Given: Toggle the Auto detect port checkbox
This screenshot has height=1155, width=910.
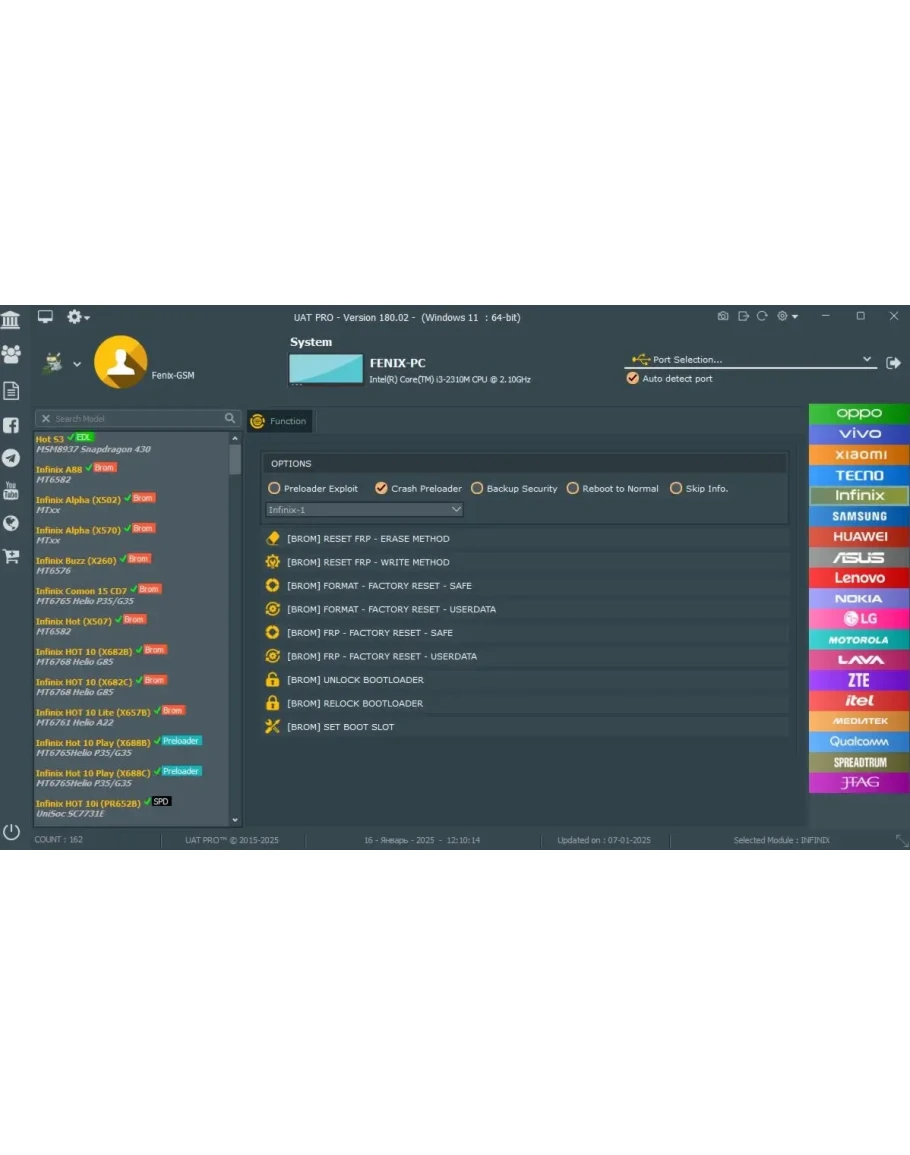Looking at the screenshot, I should pyautogui.click(x=632, y=379).
